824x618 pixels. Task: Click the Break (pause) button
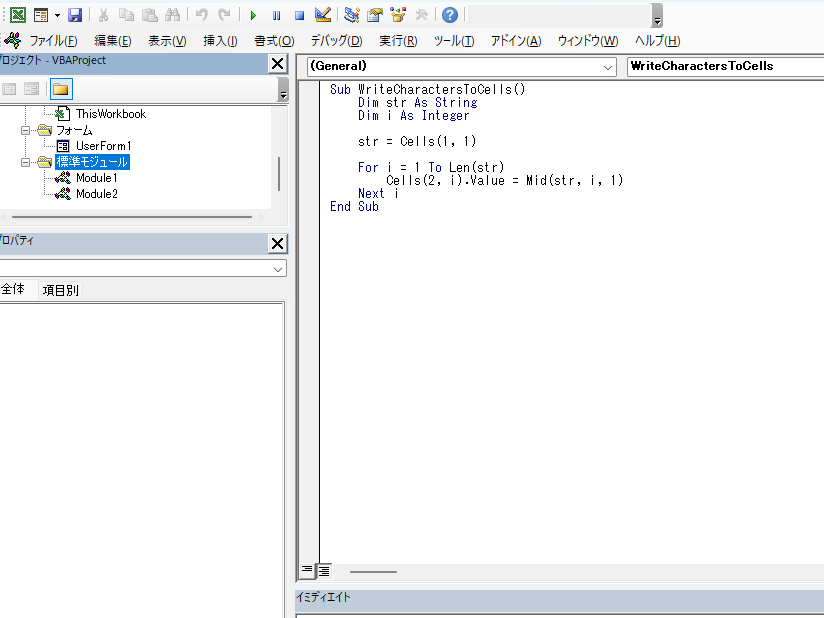click(x=276, y=15)
